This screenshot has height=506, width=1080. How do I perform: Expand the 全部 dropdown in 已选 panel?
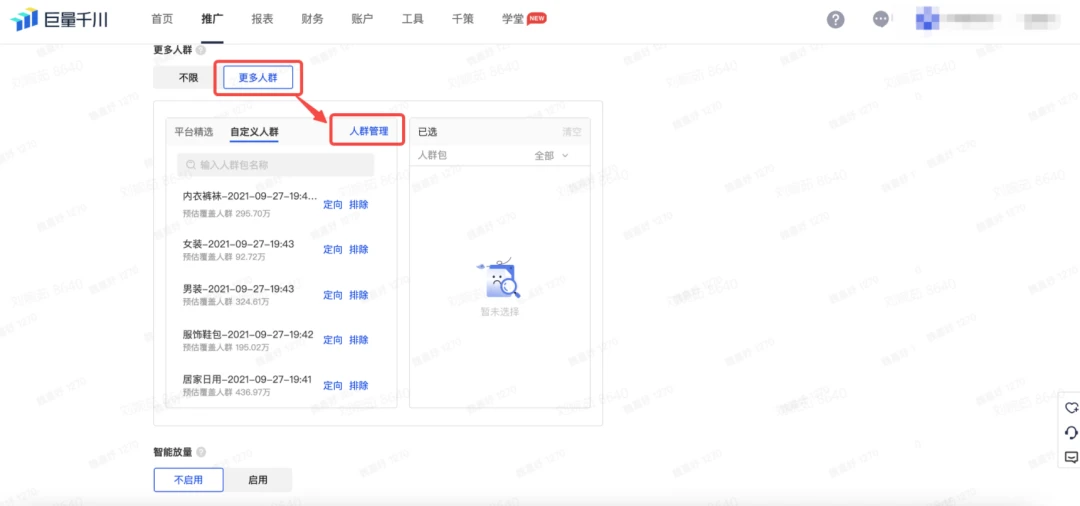551,156
